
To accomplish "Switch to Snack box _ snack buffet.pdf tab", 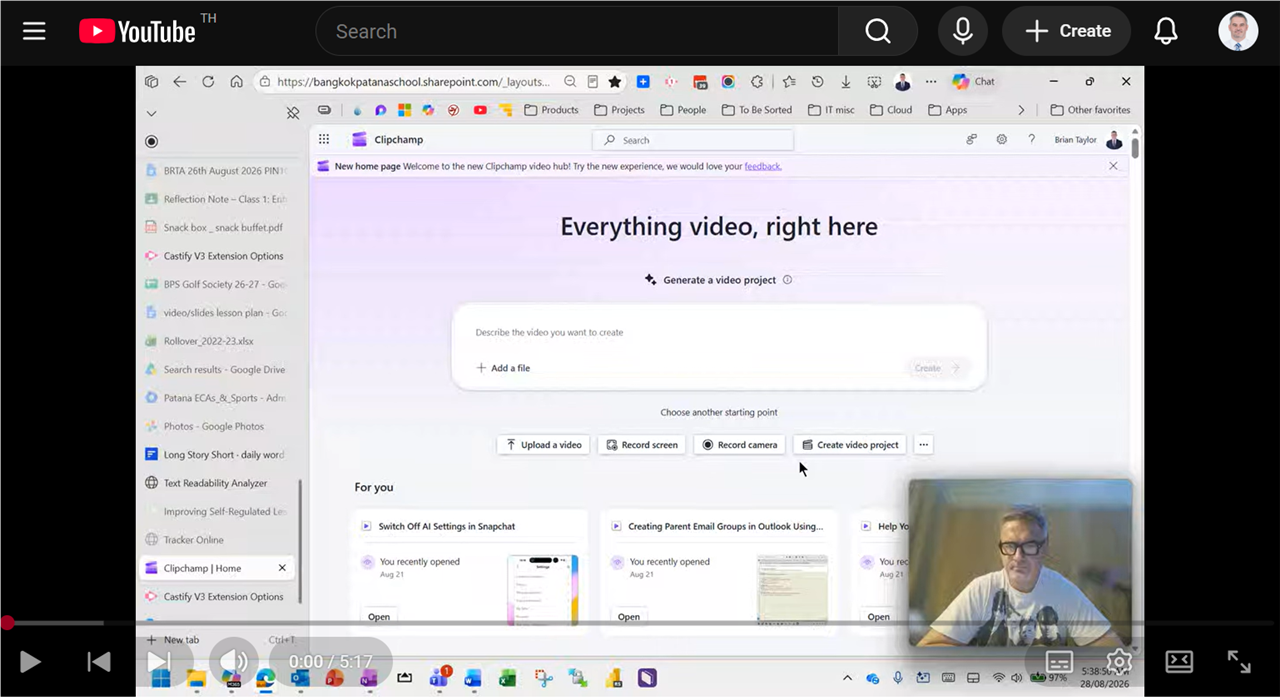I will [x=218, y=228].
